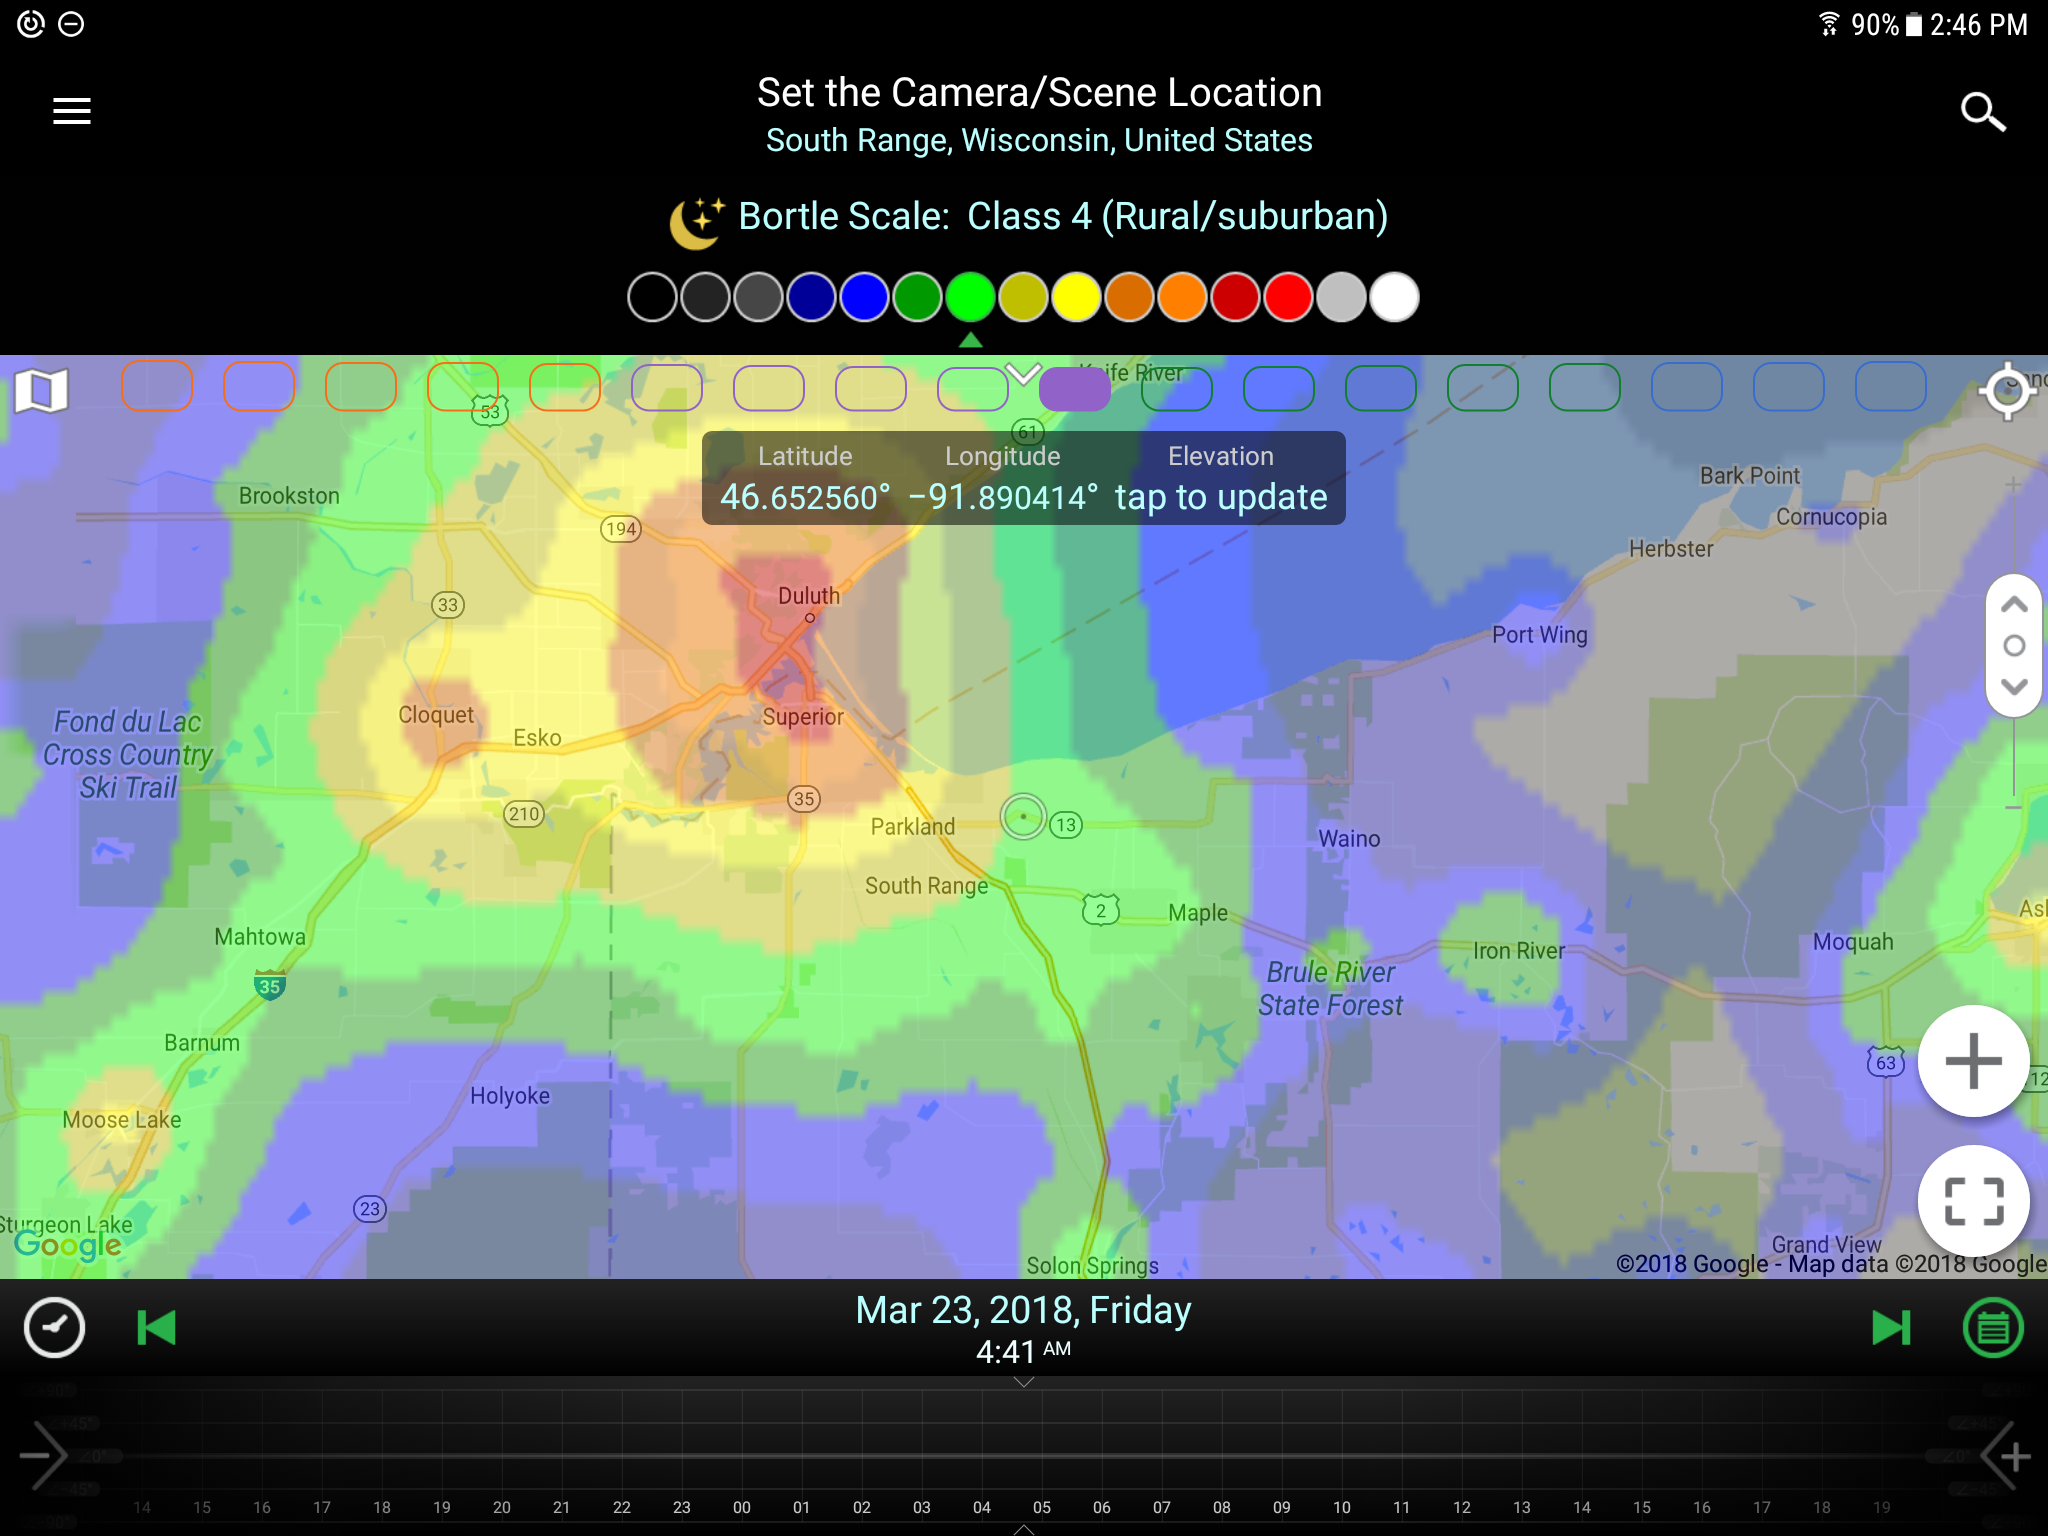Tap the Duluth label on map
2048x1536 pixels.
click(809, 596)
